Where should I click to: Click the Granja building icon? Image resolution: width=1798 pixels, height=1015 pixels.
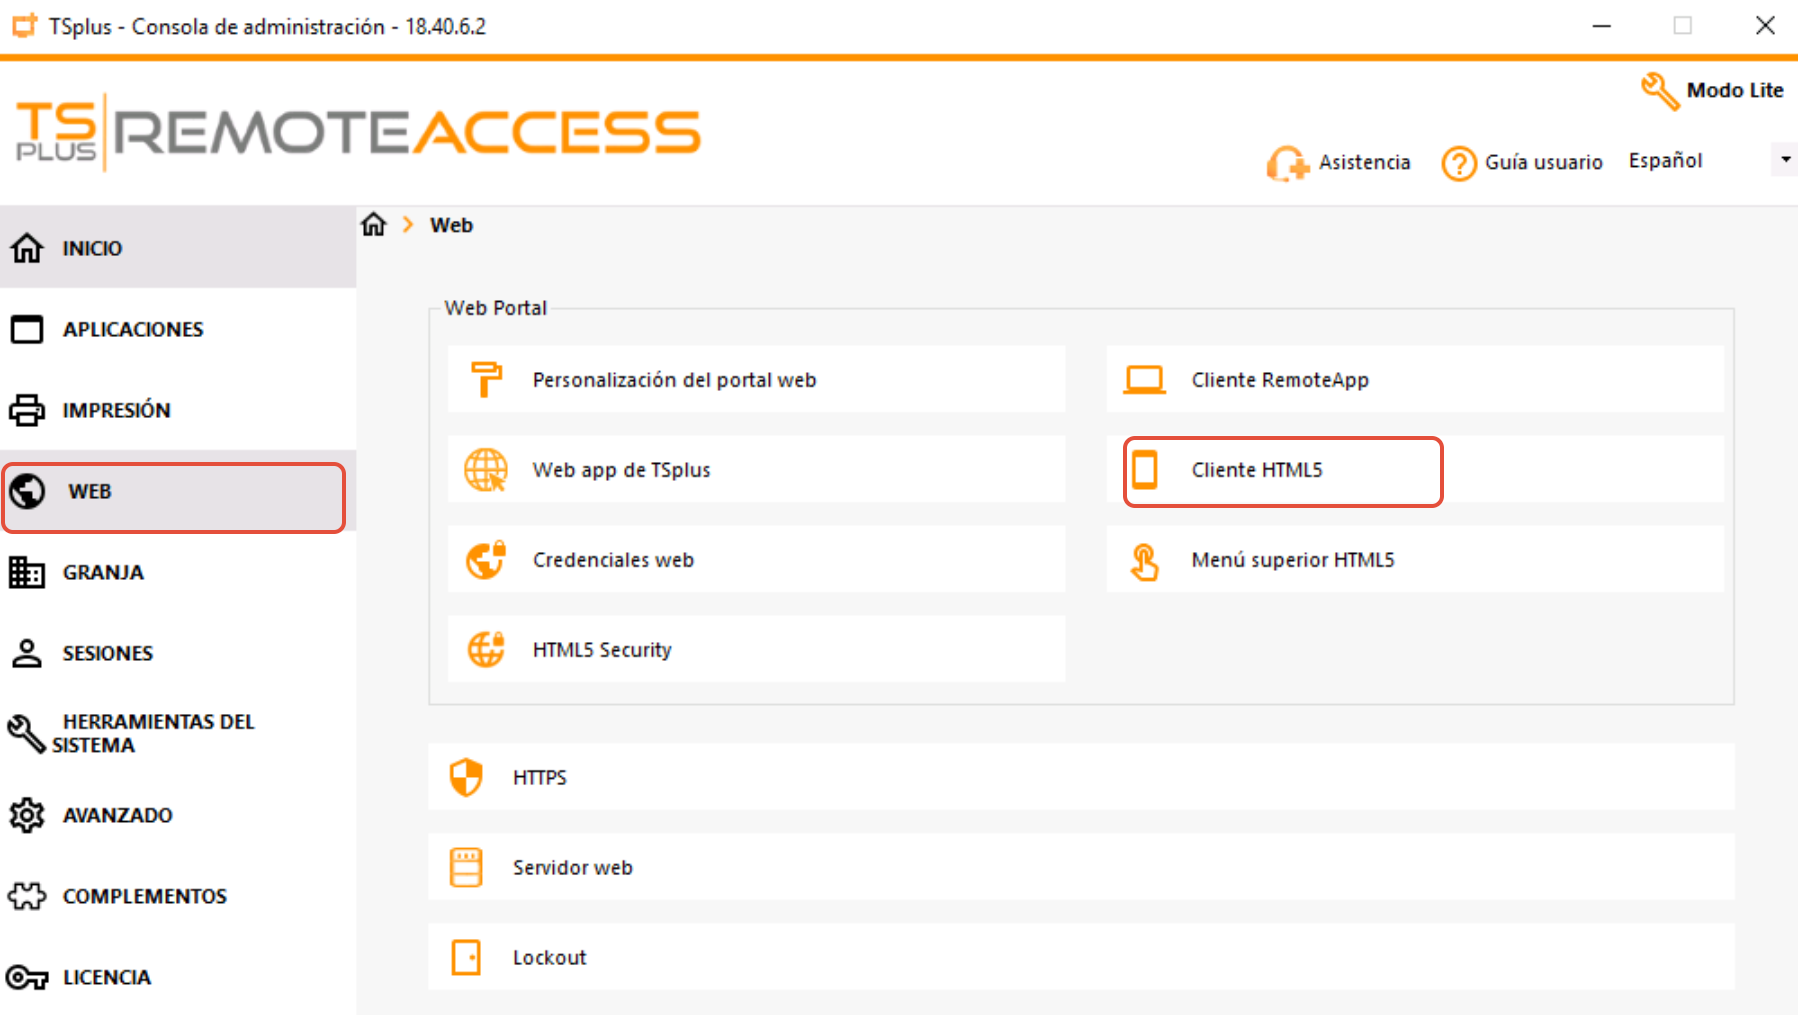[27, 572]
